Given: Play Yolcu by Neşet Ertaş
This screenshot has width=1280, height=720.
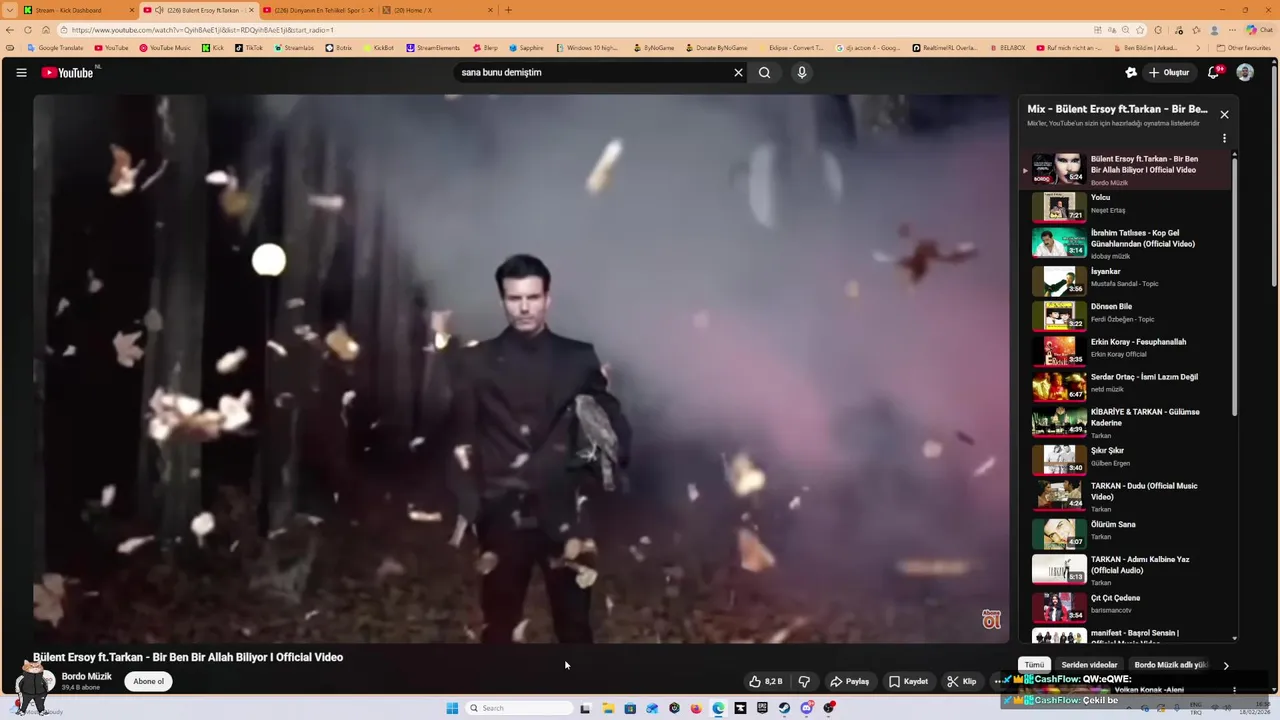Looking at the screenshot, I should pos(1129,205).
